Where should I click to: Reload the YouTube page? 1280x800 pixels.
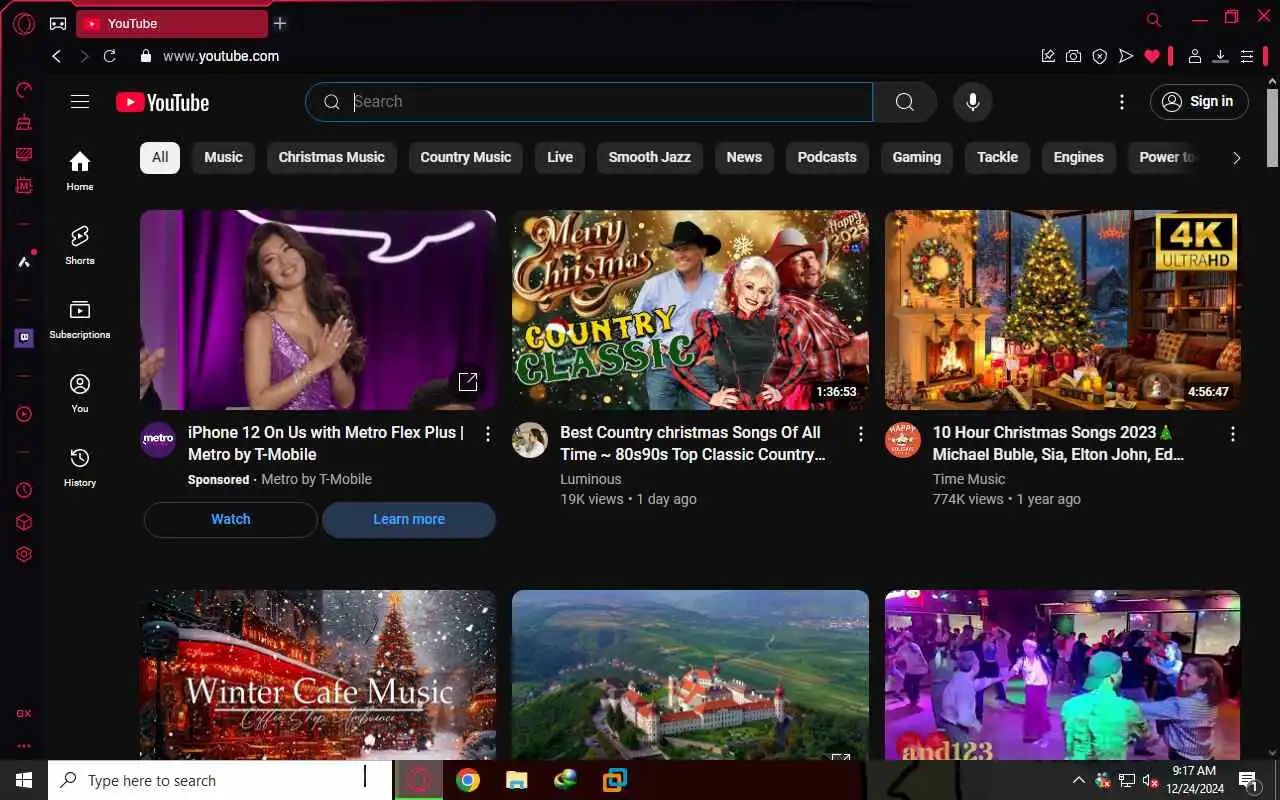(x=110, y=56)
